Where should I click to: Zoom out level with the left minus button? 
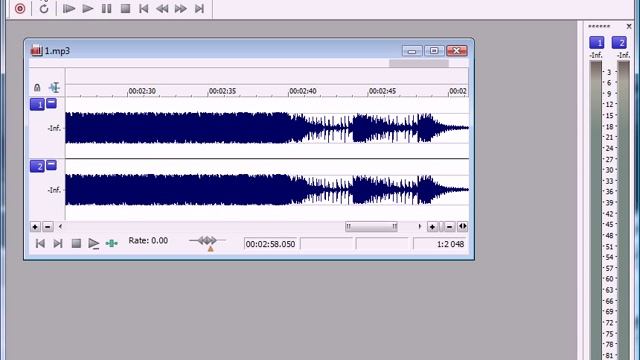coord(48,227)
